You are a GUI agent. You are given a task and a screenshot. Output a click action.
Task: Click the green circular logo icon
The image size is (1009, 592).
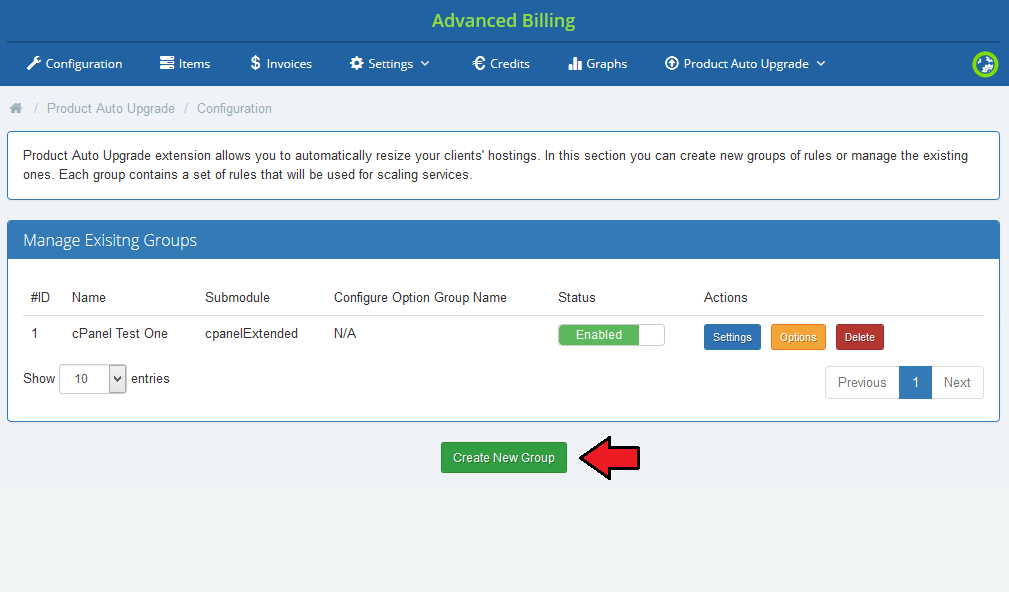point(985,64)
